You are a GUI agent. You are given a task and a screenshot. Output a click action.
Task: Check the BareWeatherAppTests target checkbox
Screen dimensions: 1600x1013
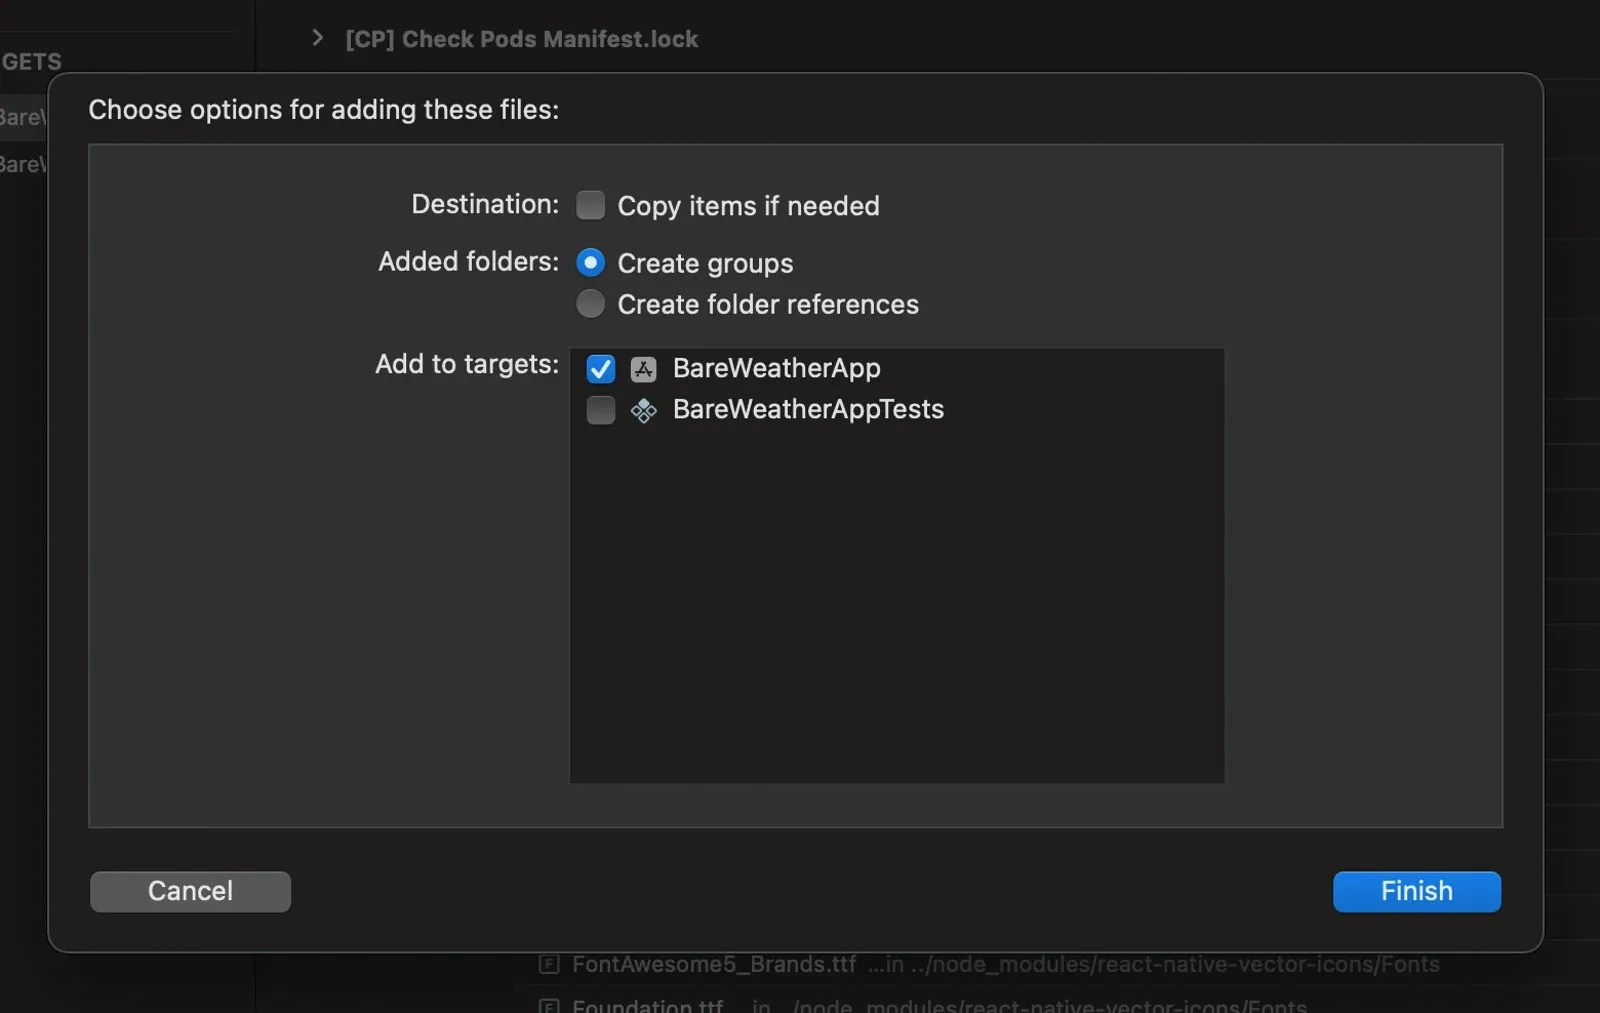(x=601, y=410)
